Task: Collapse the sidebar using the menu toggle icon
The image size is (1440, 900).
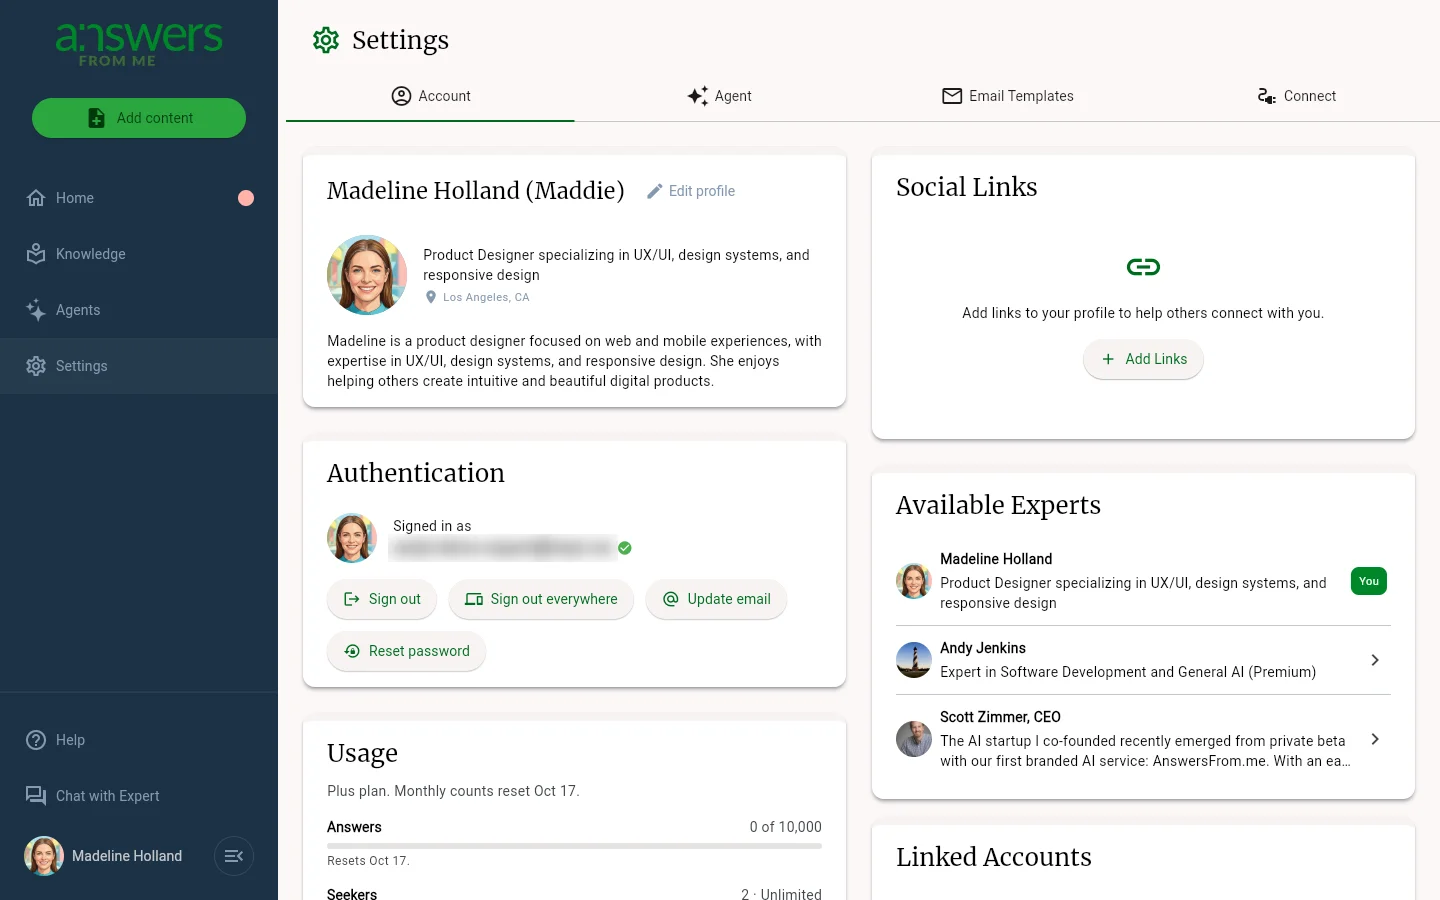Action: (234, 856)
